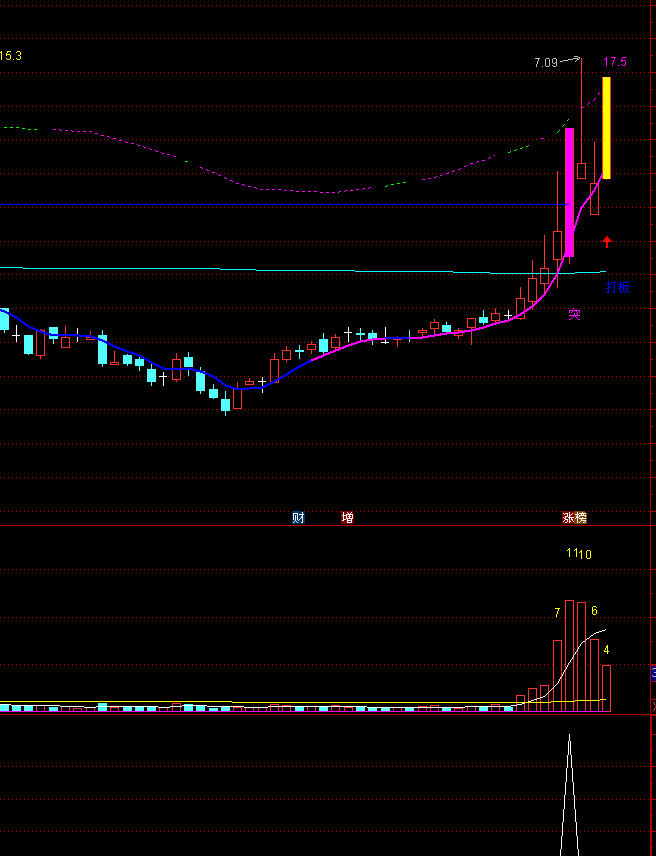The image size is (656, 856).
Task: Click the volume label 11
Action: tap(571, 553)
